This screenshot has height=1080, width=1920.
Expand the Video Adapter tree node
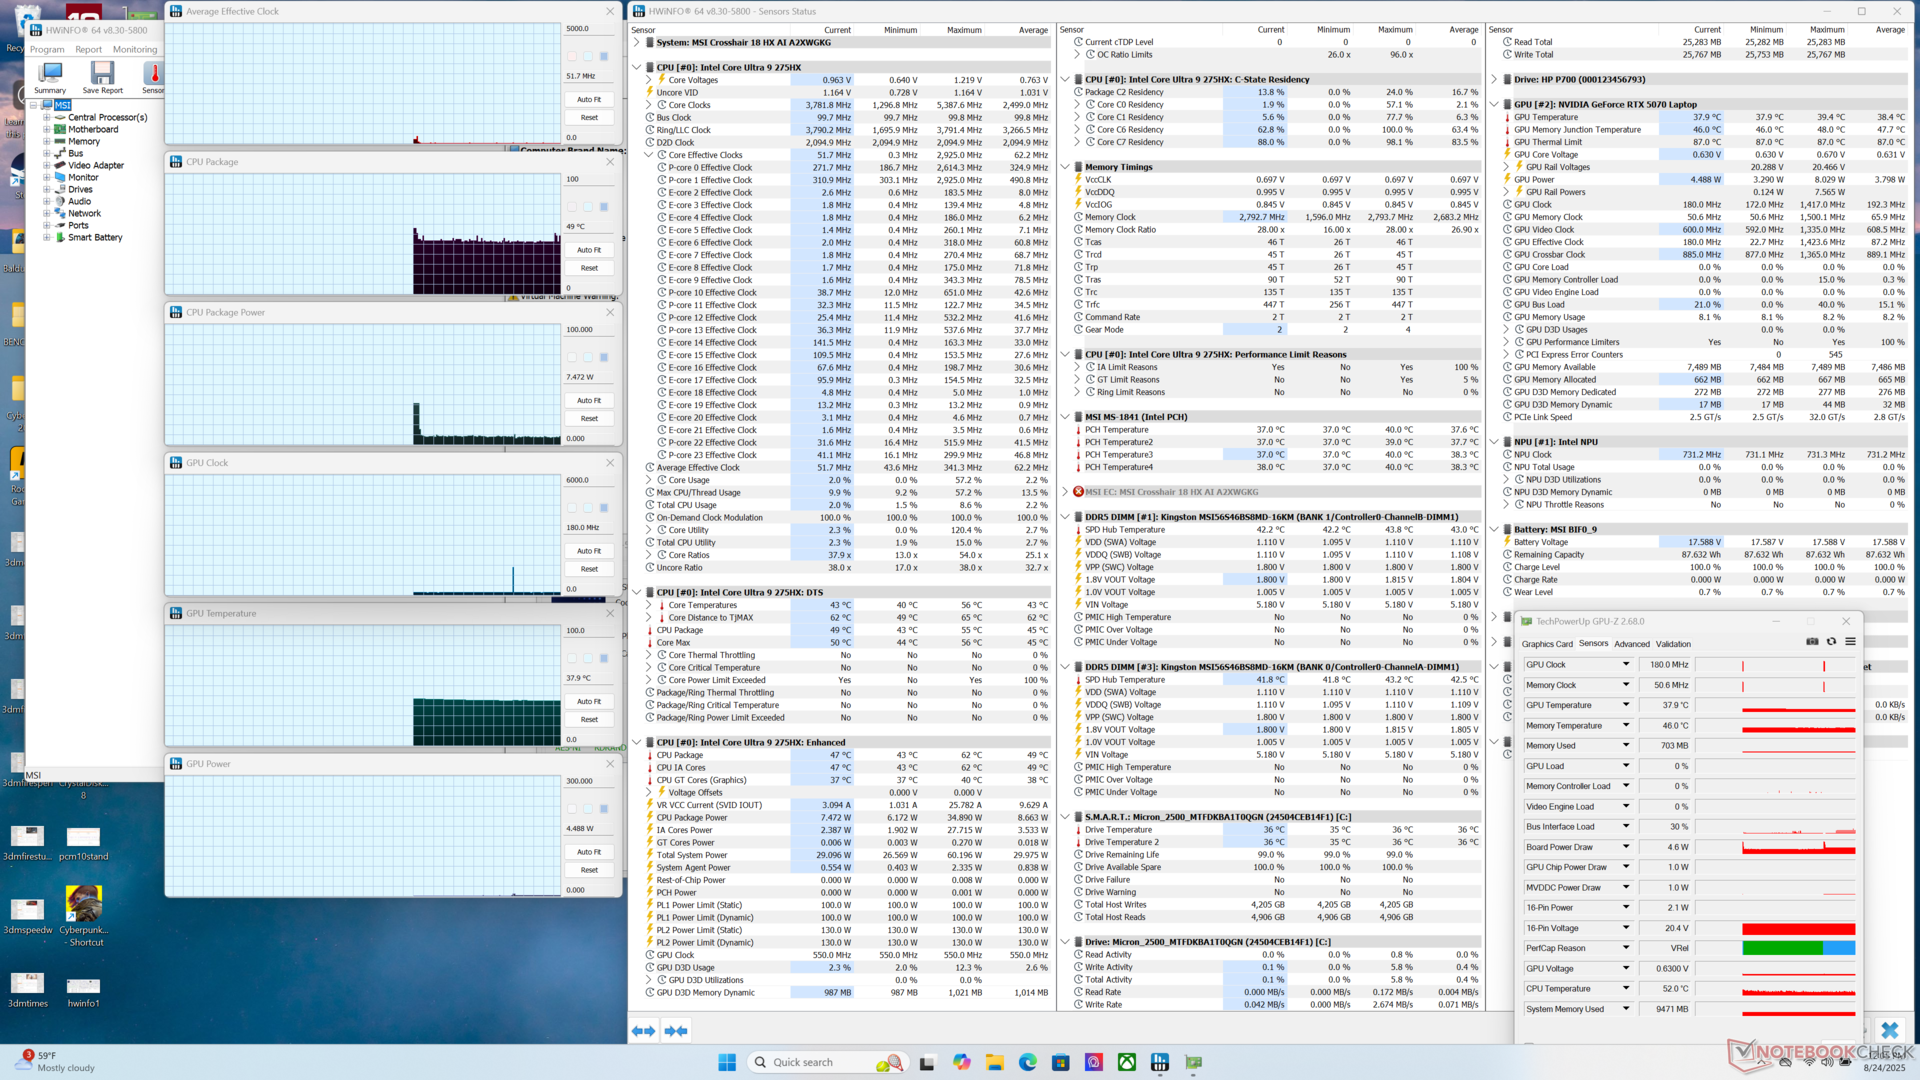pyautogui.click(x=47, y=165)
